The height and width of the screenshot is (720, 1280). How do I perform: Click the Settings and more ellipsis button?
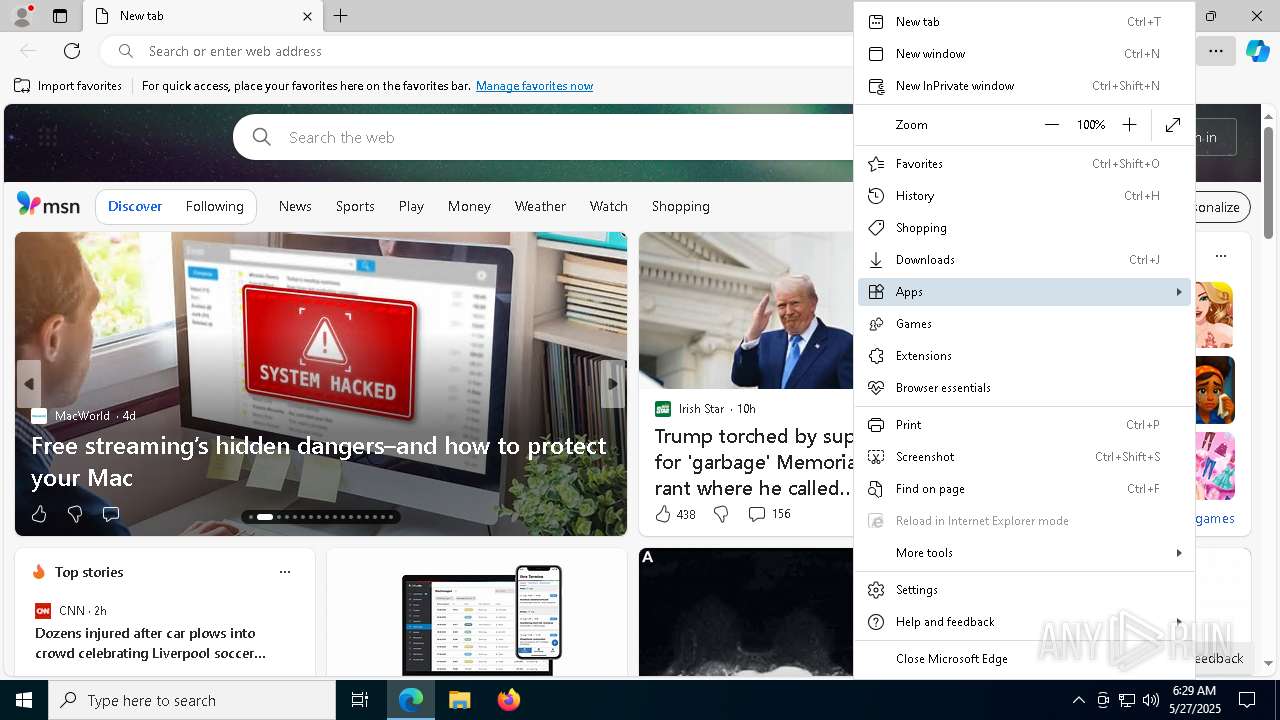click(1216, 51)
